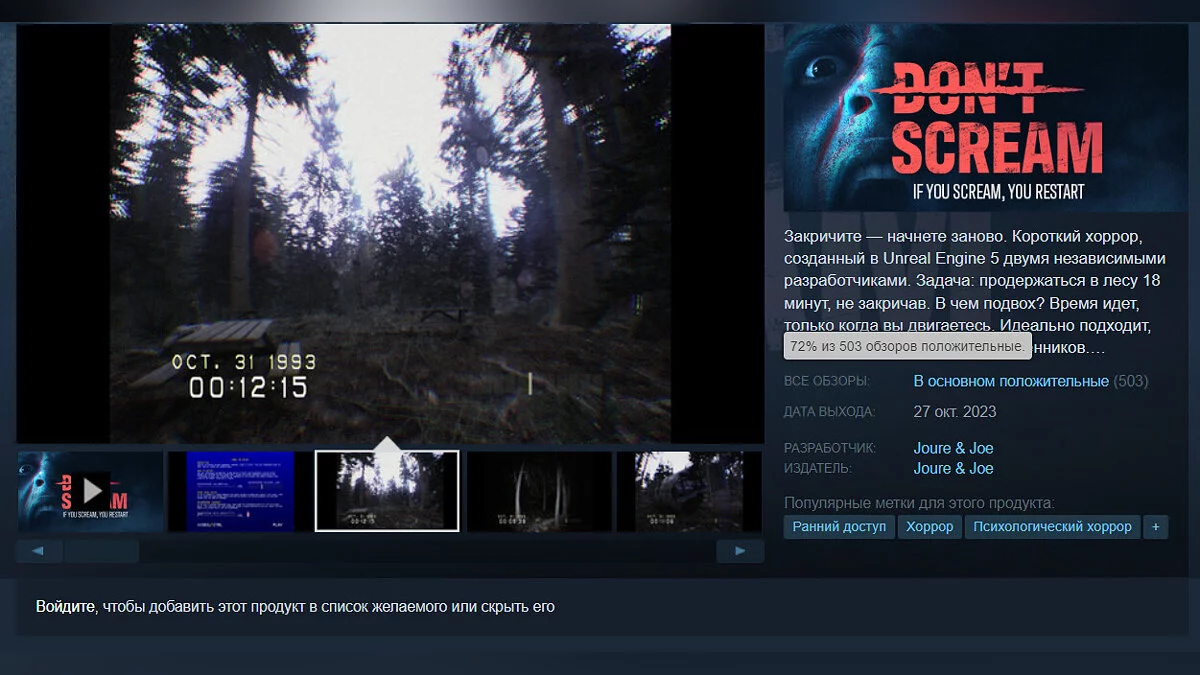Click the review count (503)
This screenshot has width=1200, height=675.
click(x=1131, y=381)
